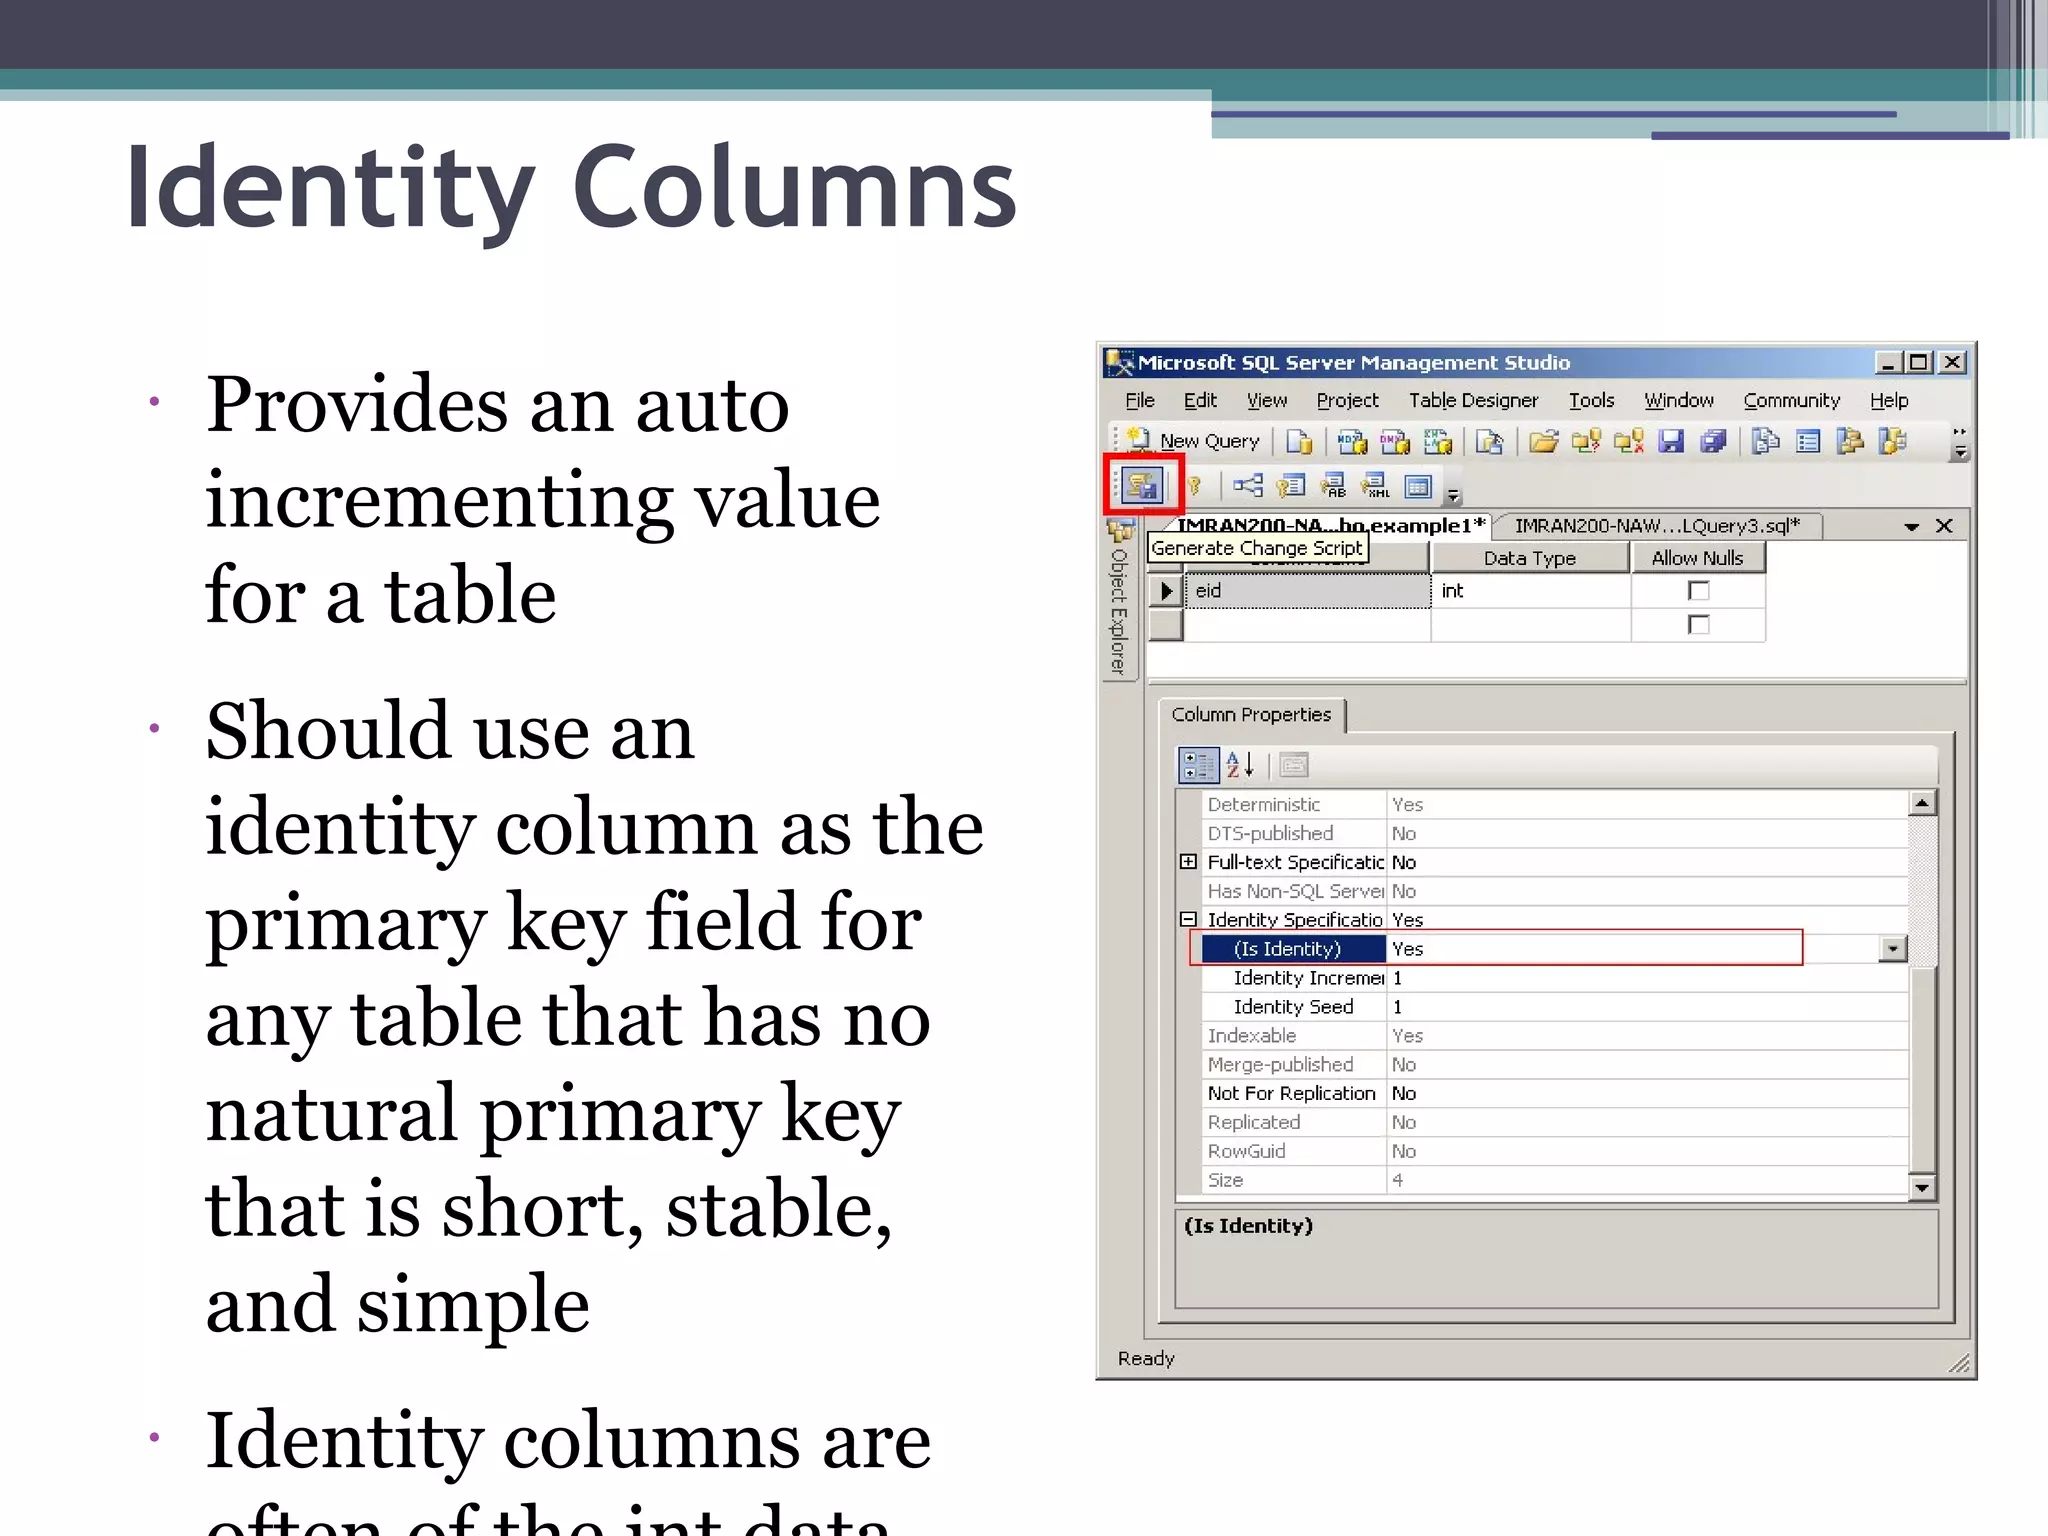Toggle Allow Nulls checkbox for eid column
The width and height of the screenshot is (2048, 1536).
click(x=1698, y=591)
